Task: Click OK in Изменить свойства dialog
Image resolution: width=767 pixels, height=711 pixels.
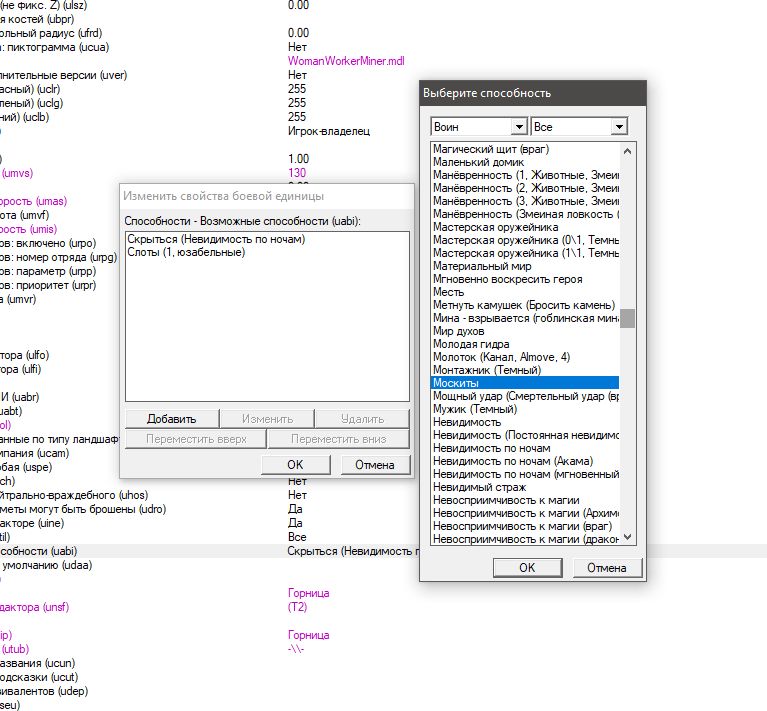Action: pos(295,465)
